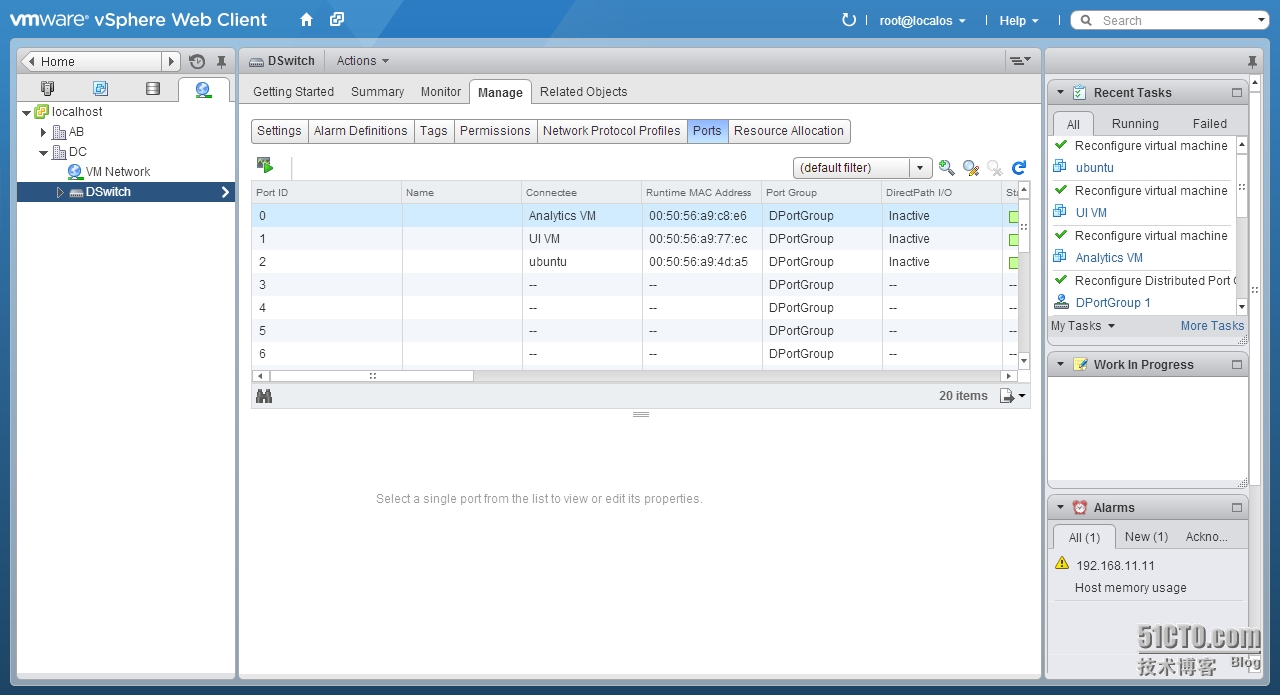This screenshot has height=695, width=1280.
Task: Maximize the Recent Tasks panel
Action: pos(1237,93)
